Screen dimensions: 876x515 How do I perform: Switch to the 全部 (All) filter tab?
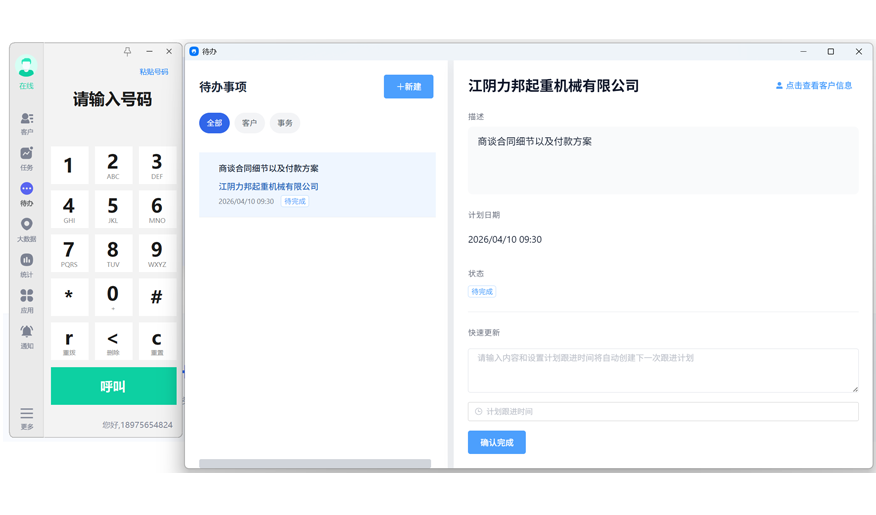[x=214, y=123]
